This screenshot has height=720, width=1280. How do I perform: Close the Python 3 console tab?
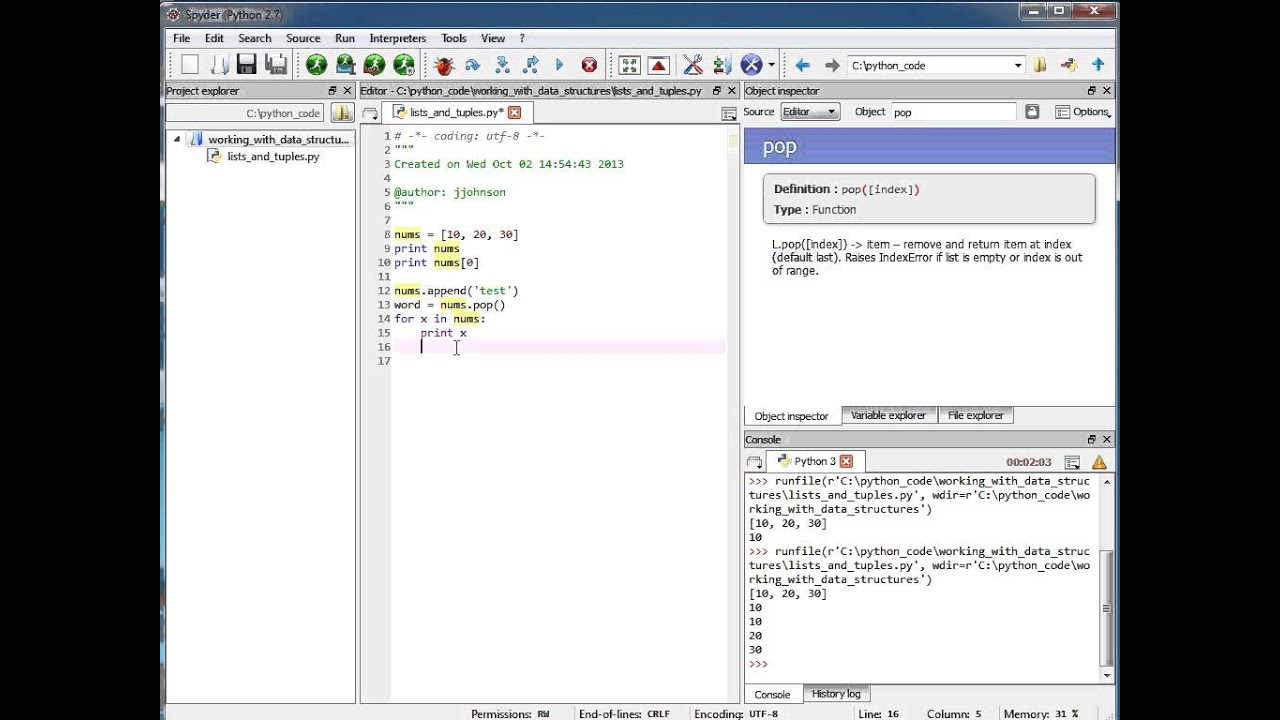pyautogui.click(x=846, y=461)
